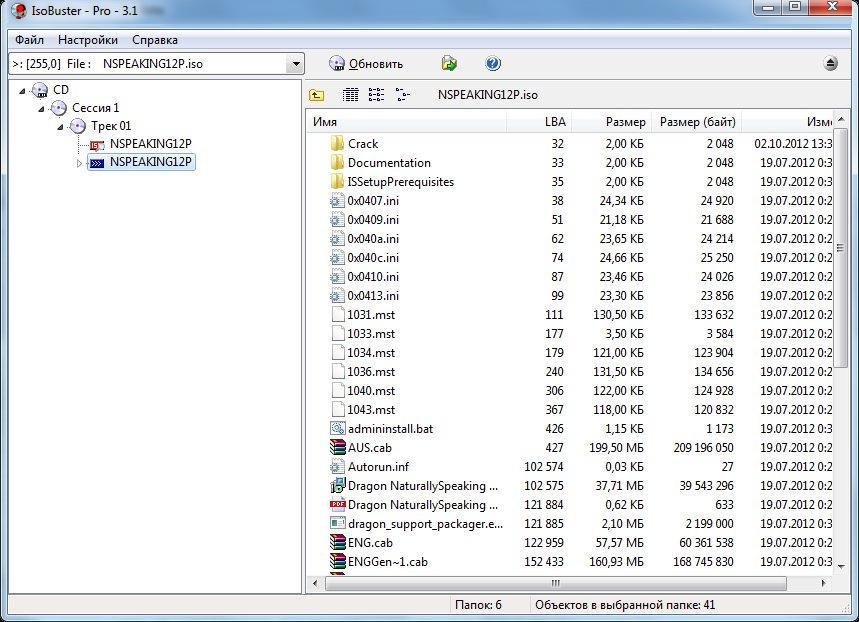
Task: Click the eject icon in the toolbar
Action: click(830, 64)
